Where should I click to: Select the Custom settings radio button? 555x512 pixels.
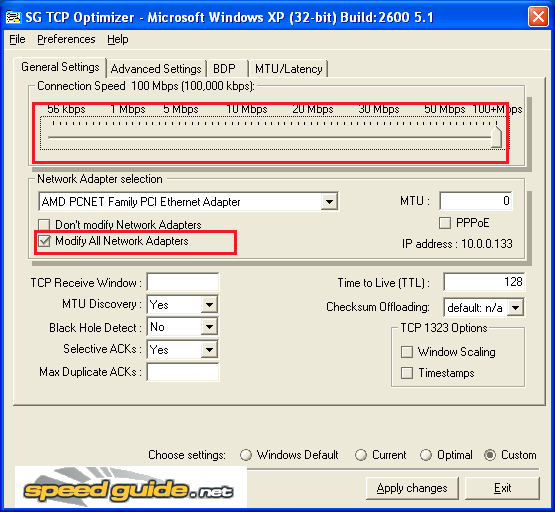[490, 455]
